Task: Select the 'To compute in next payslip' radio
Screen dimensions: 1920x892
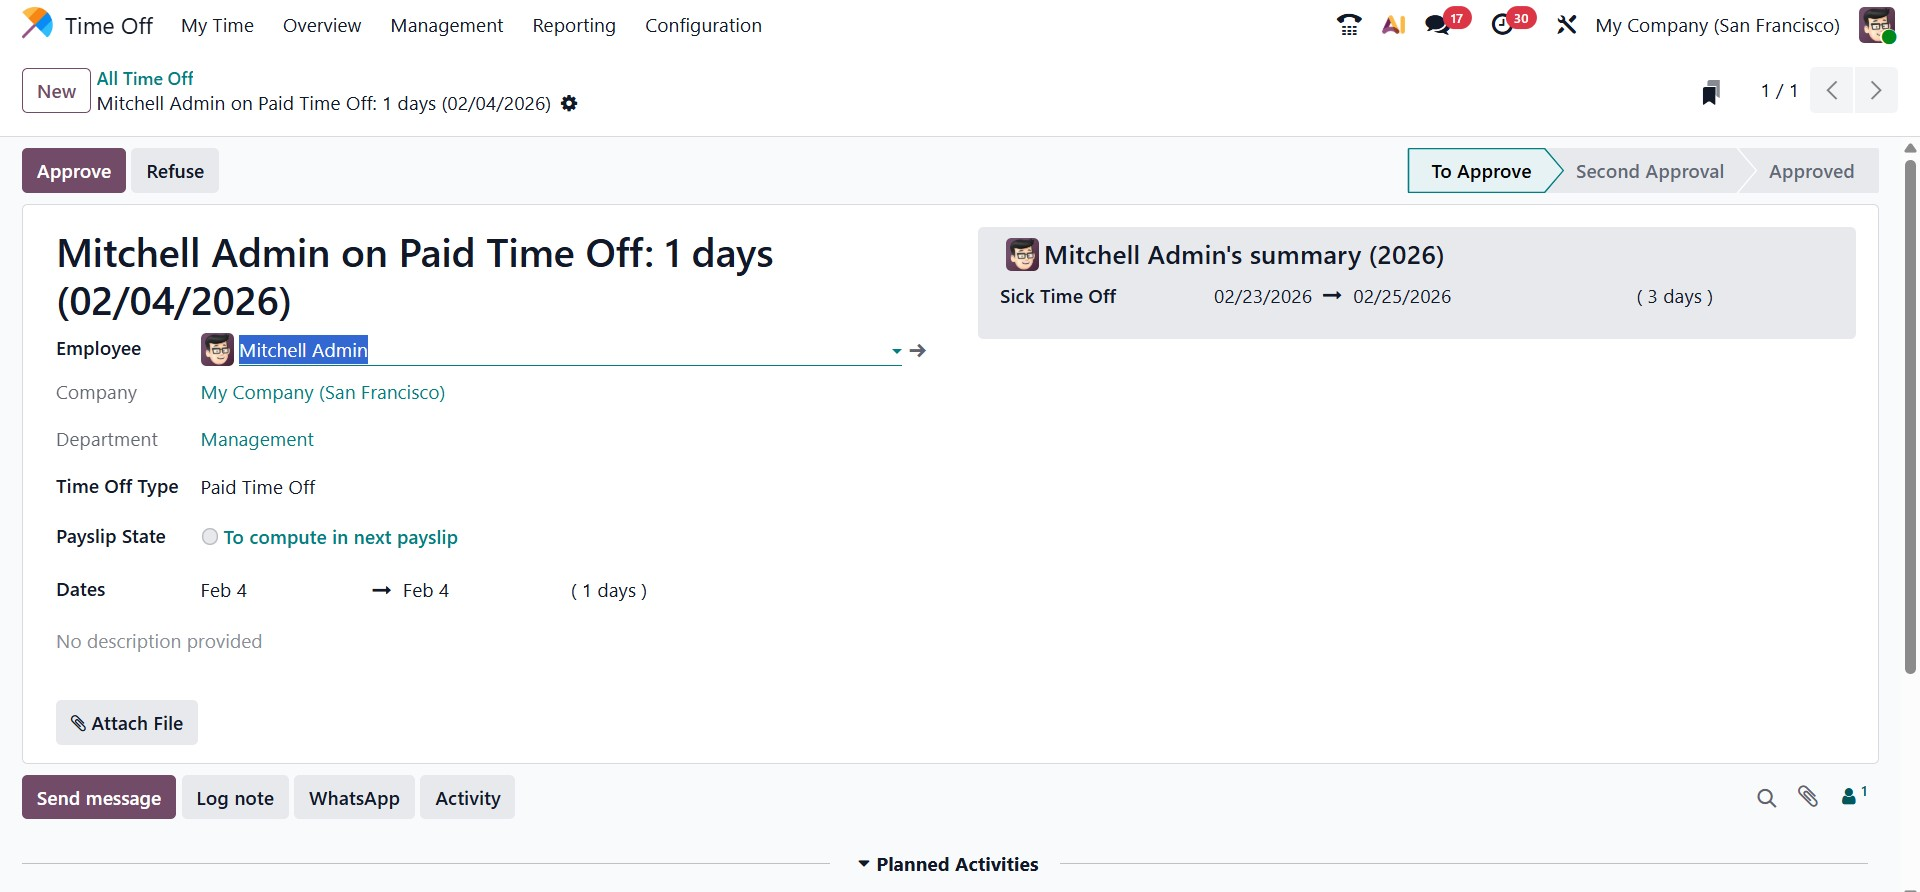Action: pos(210,537)
